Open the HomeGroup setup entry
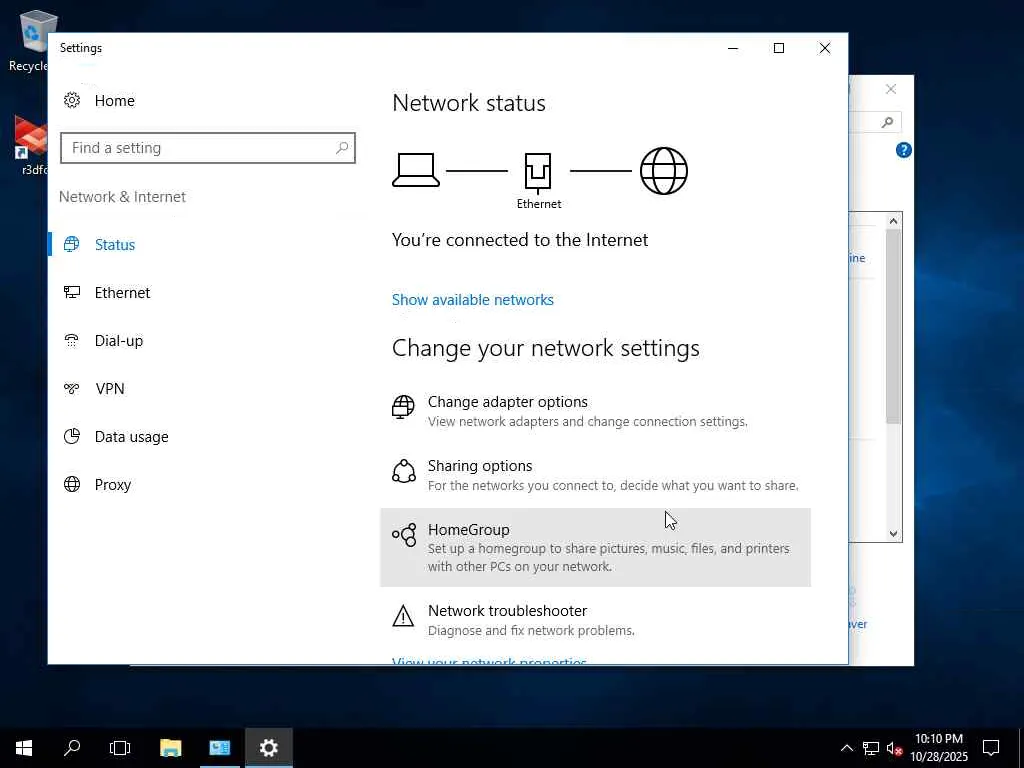This screenshot has width=1024, height=768. [596, 547]
